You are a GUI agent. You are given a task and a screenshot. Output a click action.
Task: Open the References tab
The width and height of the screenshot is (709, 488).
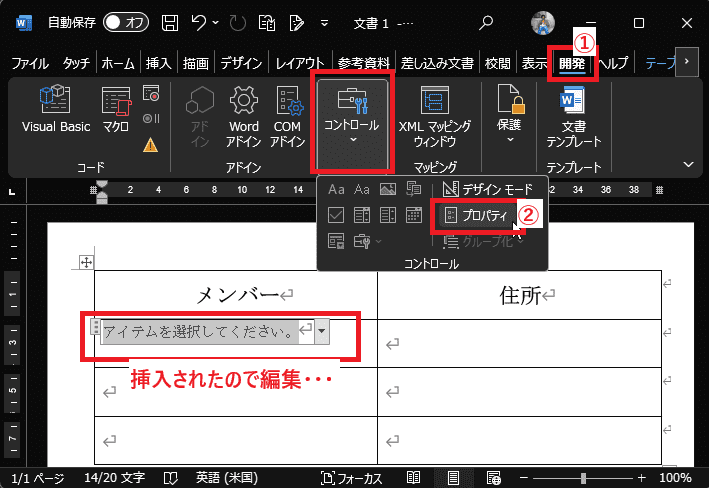tap(365, 63)
